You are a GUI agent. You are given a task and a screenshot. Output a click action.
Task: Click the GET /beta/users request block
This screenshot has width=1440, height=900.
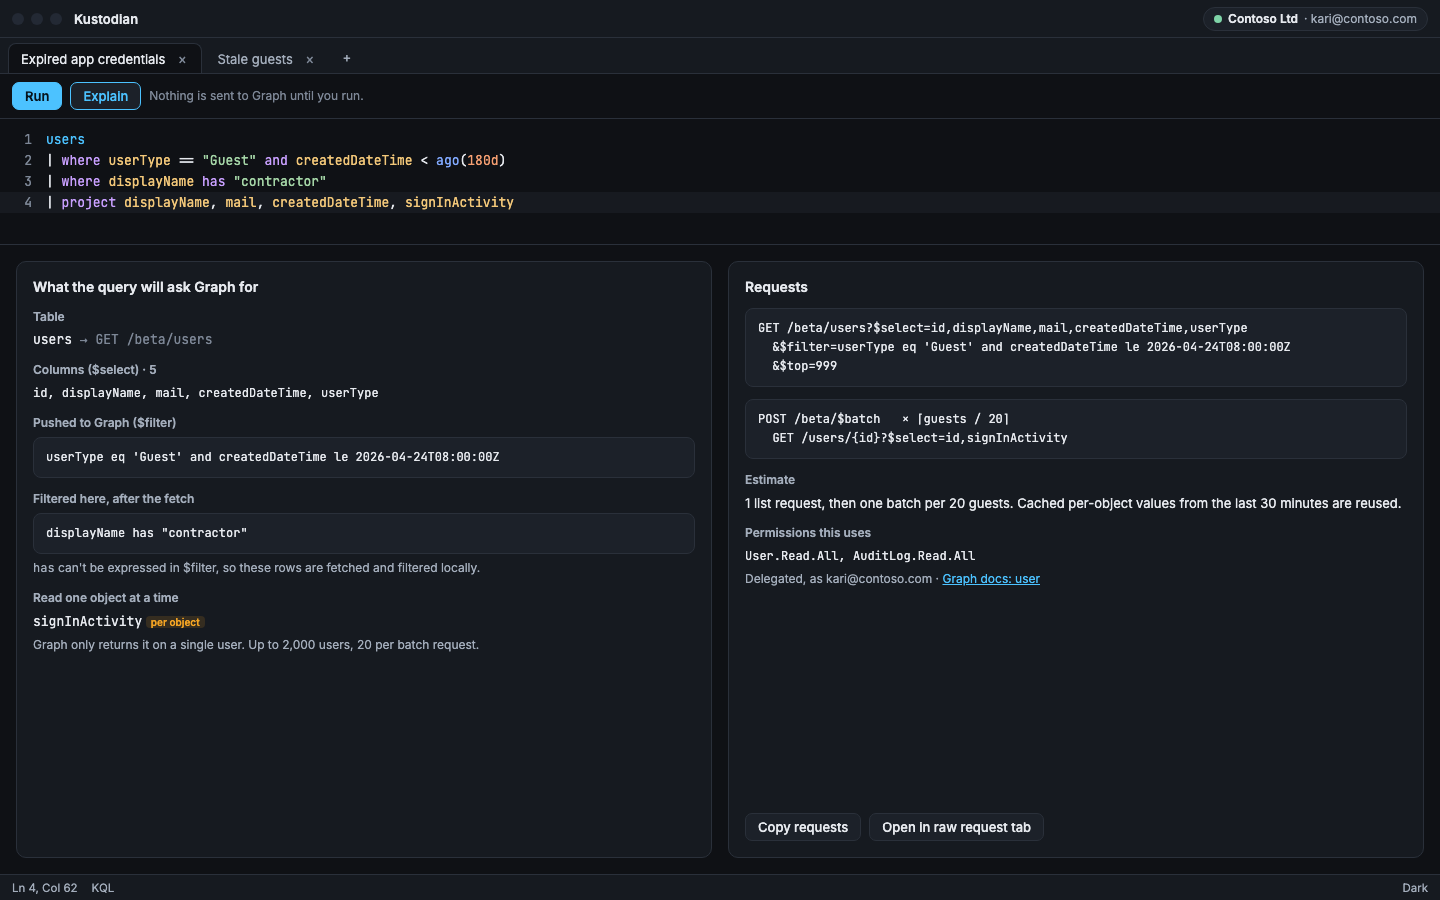pyautogui.click(x=1076, y=347)
